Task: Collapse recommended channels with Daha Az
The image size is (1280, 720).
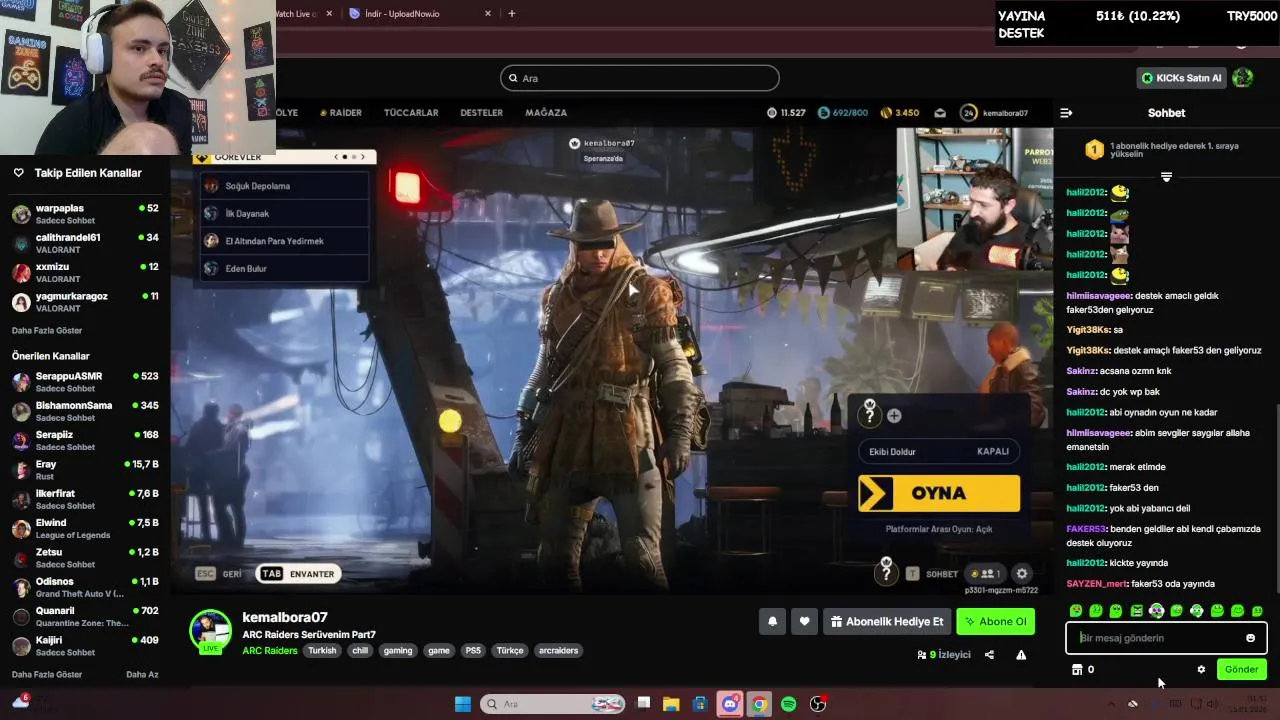Action: (x=142, y=675)
